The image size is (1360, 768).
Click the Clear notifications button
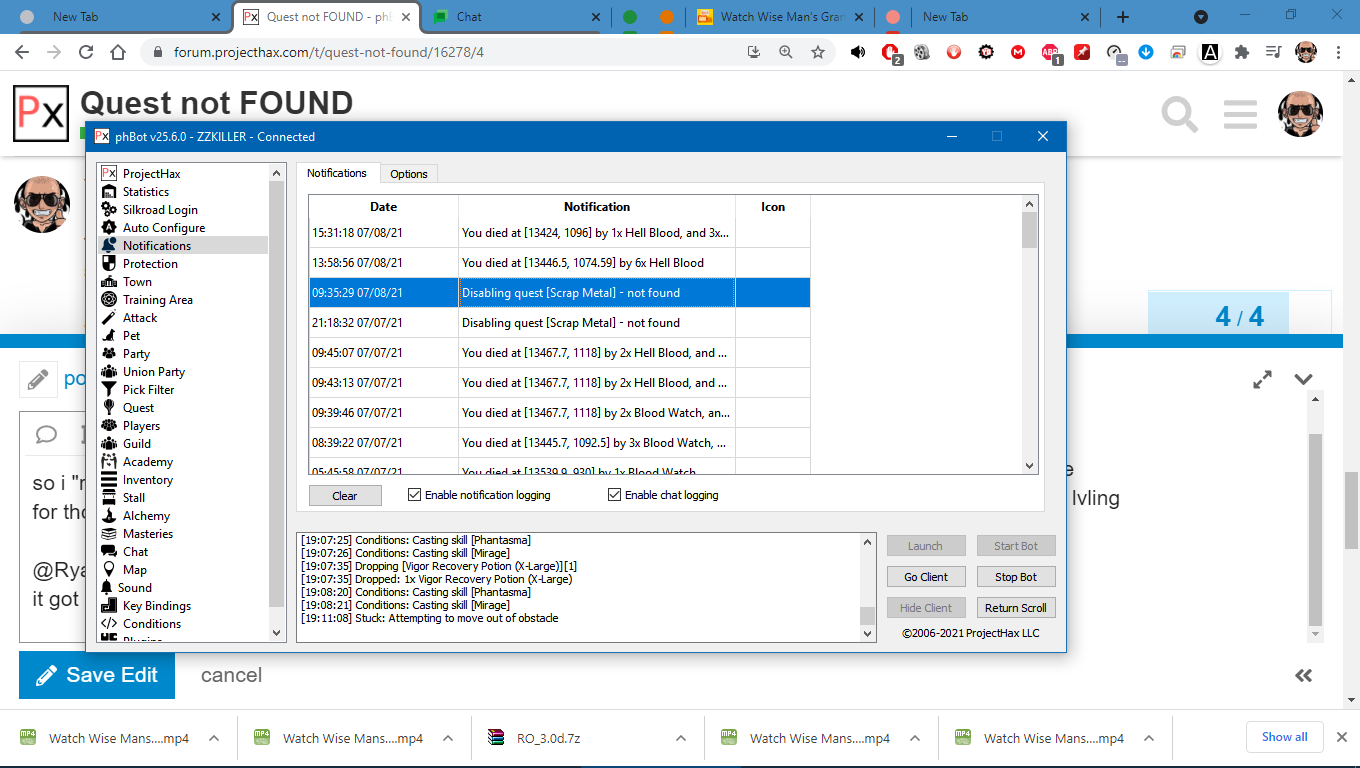point(345,496)
